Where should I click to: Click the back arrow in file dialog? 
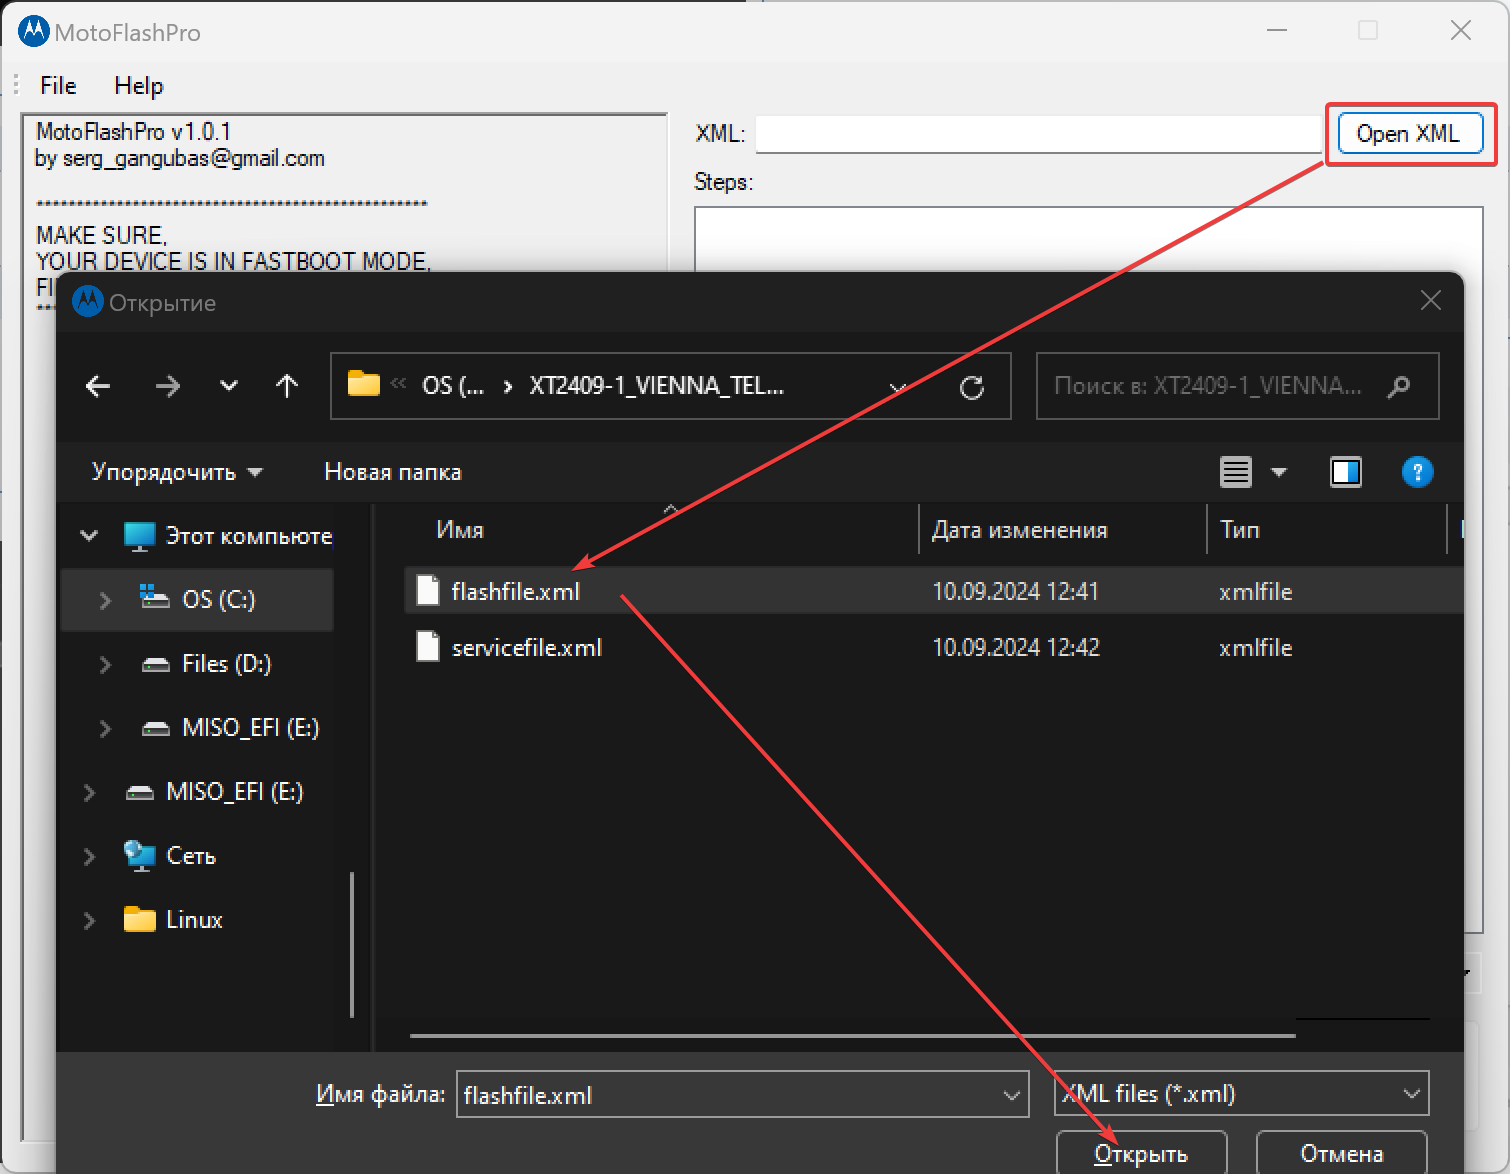(x=98, y=386)
